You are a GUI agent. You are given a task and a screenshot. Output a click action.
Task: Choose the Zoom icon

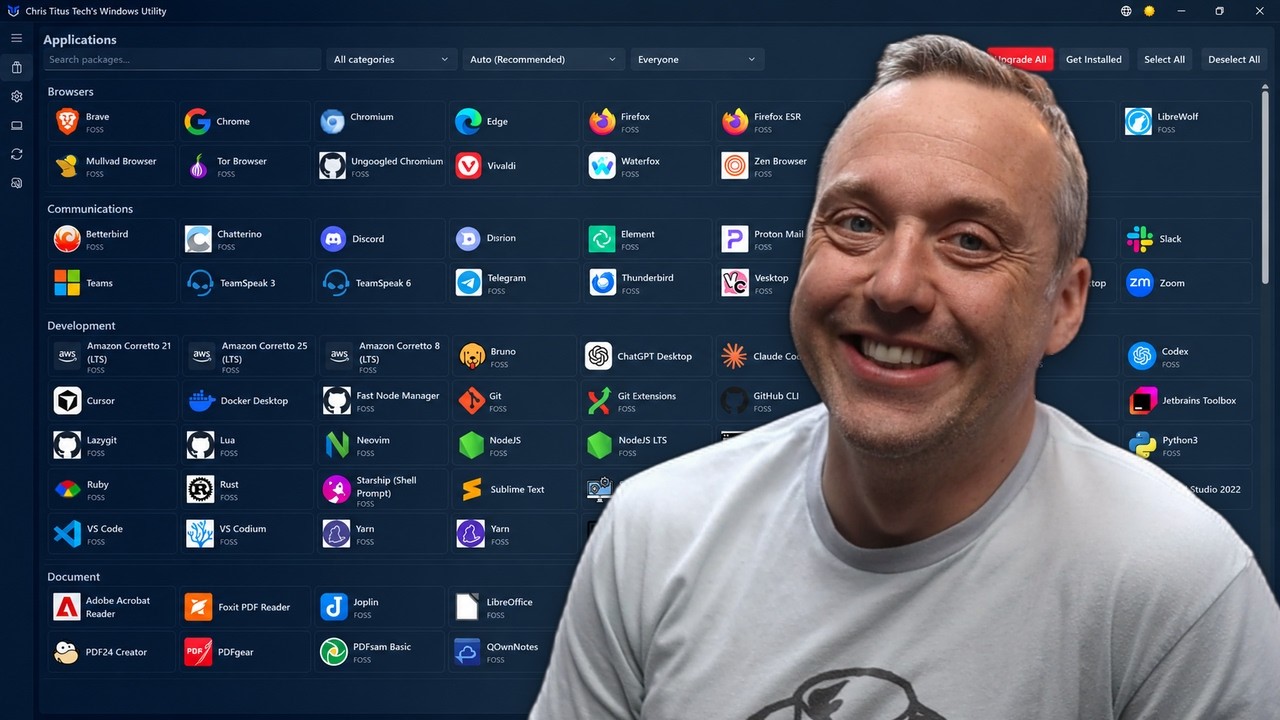tap(1140, 283)
